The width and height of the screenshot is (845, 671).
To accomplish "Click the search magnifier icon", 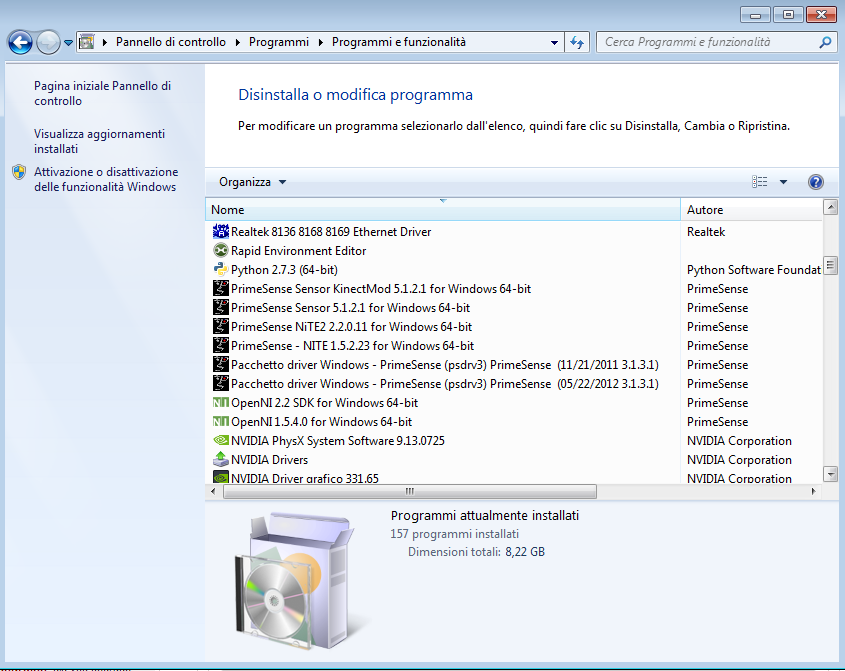I will [x=825, y=42].
